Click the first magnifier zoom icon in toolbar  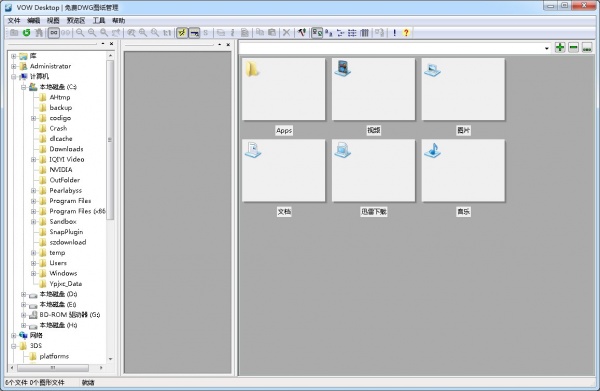coord(80,33)
